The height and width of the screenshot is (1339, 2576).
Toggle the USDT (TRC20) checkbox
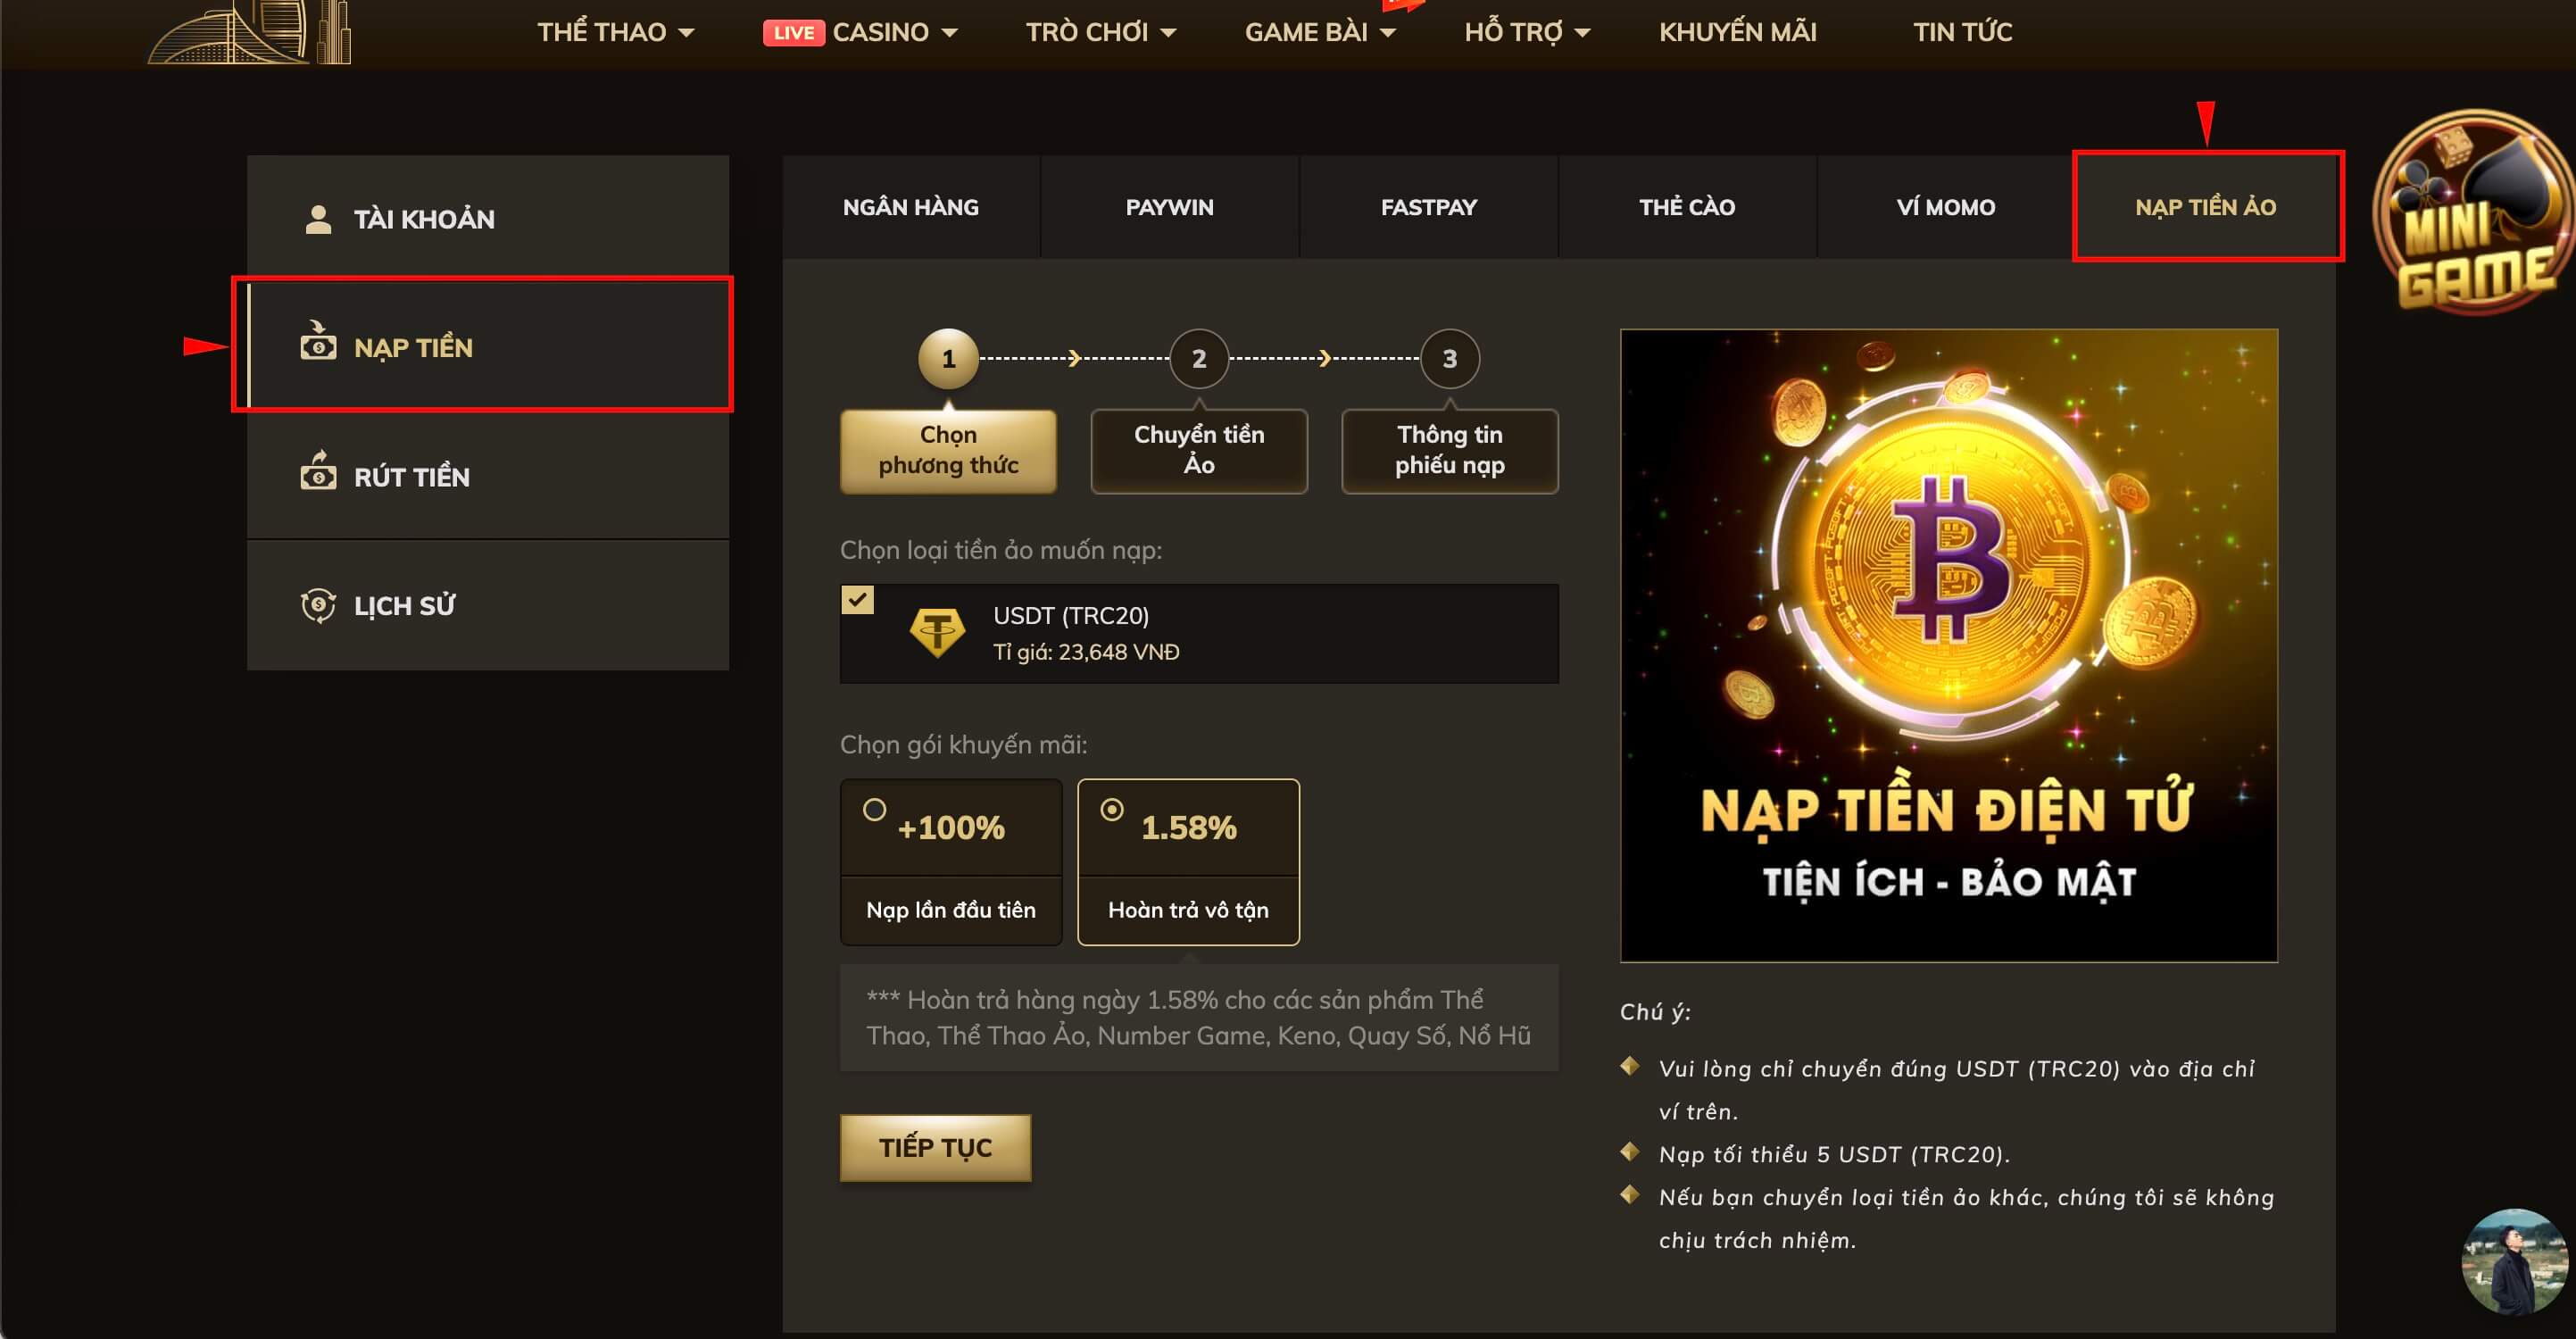coord(858,600)
